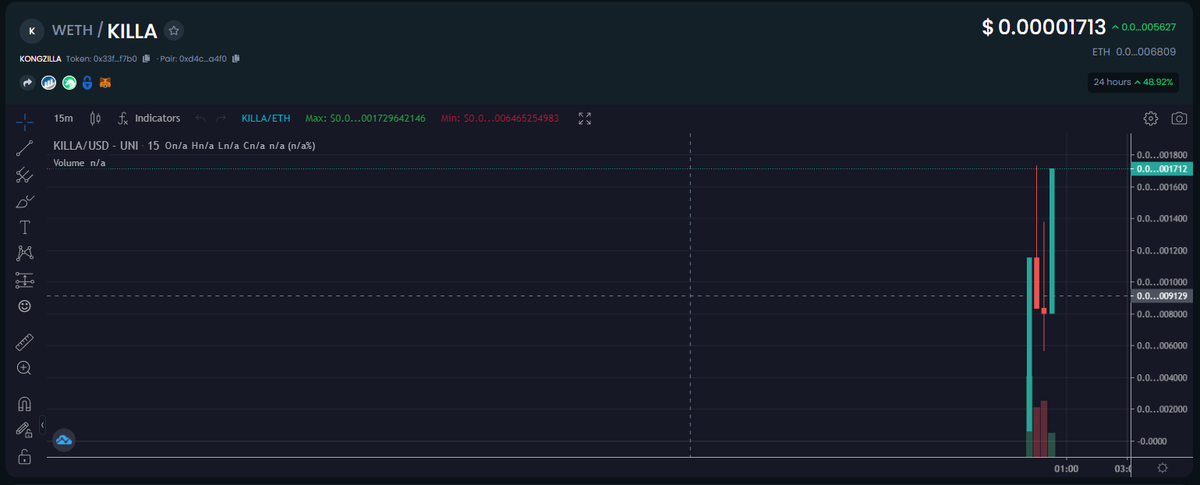Image resolution: width=1200 pixels, height=485 pixels.
Task: Select the brush drawing tool
Action: (x=25, y=201)
